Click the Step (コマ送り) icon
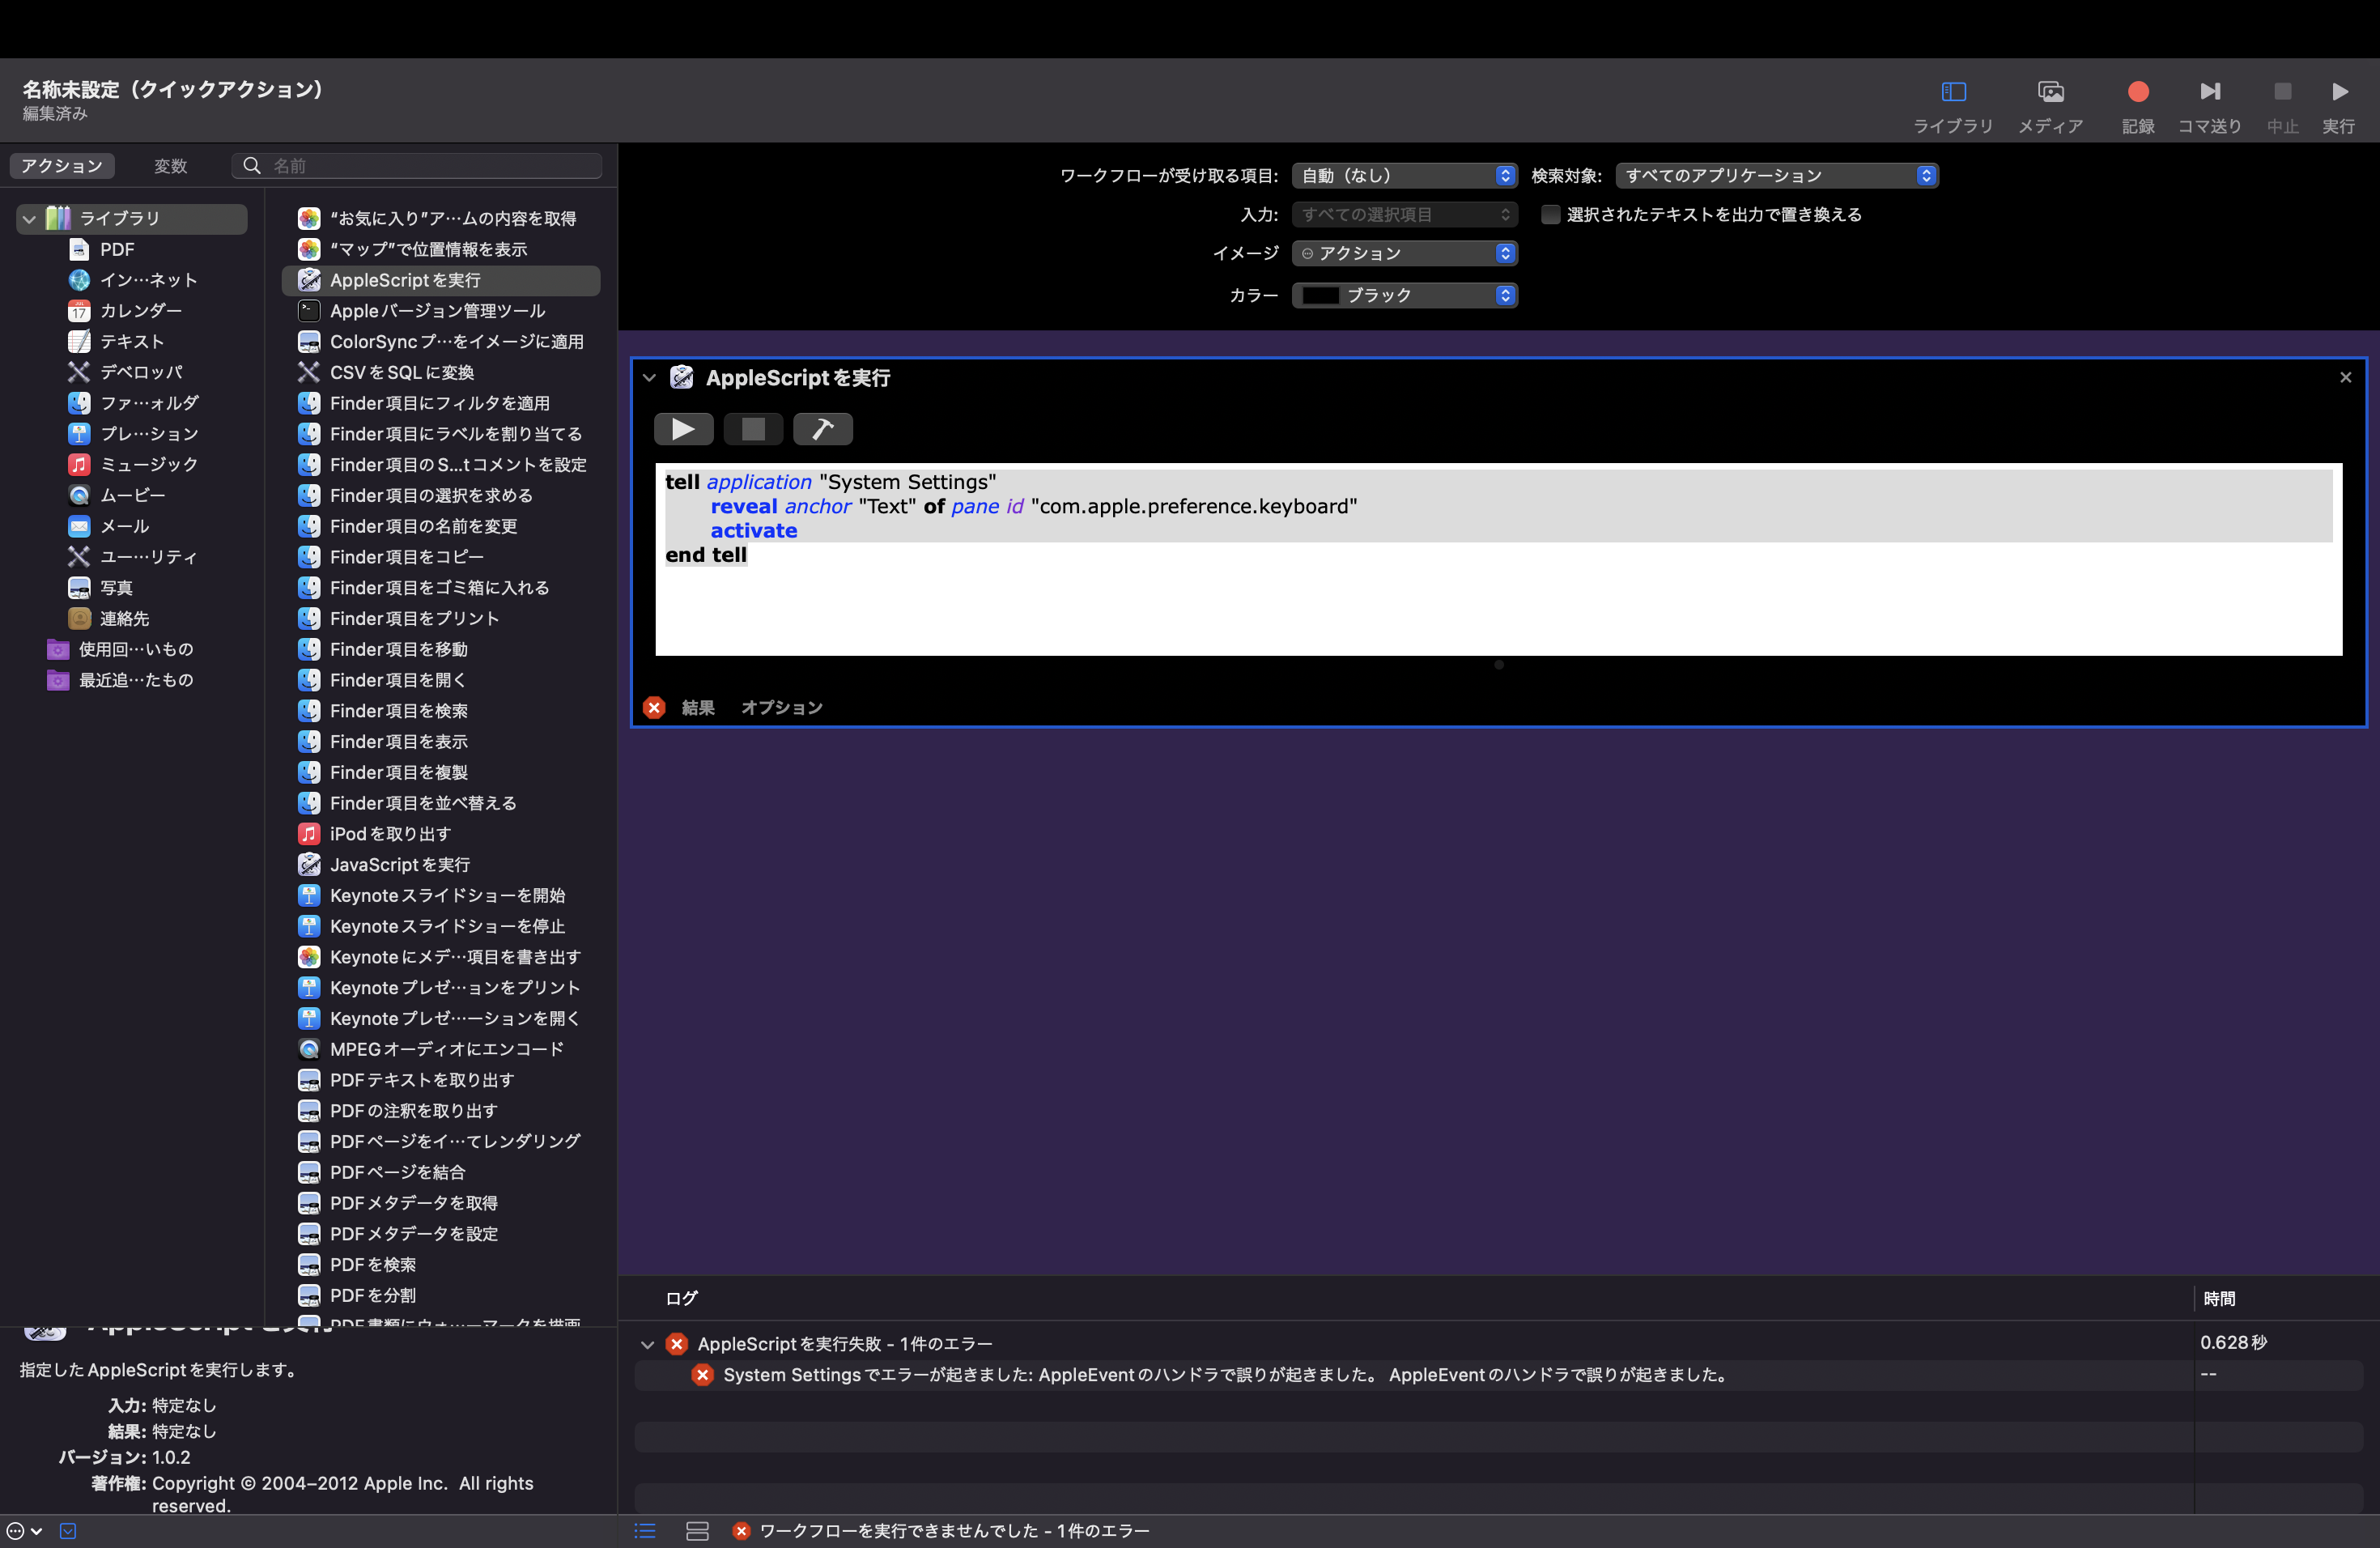The width and height of the screenshot is (2380, 1548). click(2209, 92)
